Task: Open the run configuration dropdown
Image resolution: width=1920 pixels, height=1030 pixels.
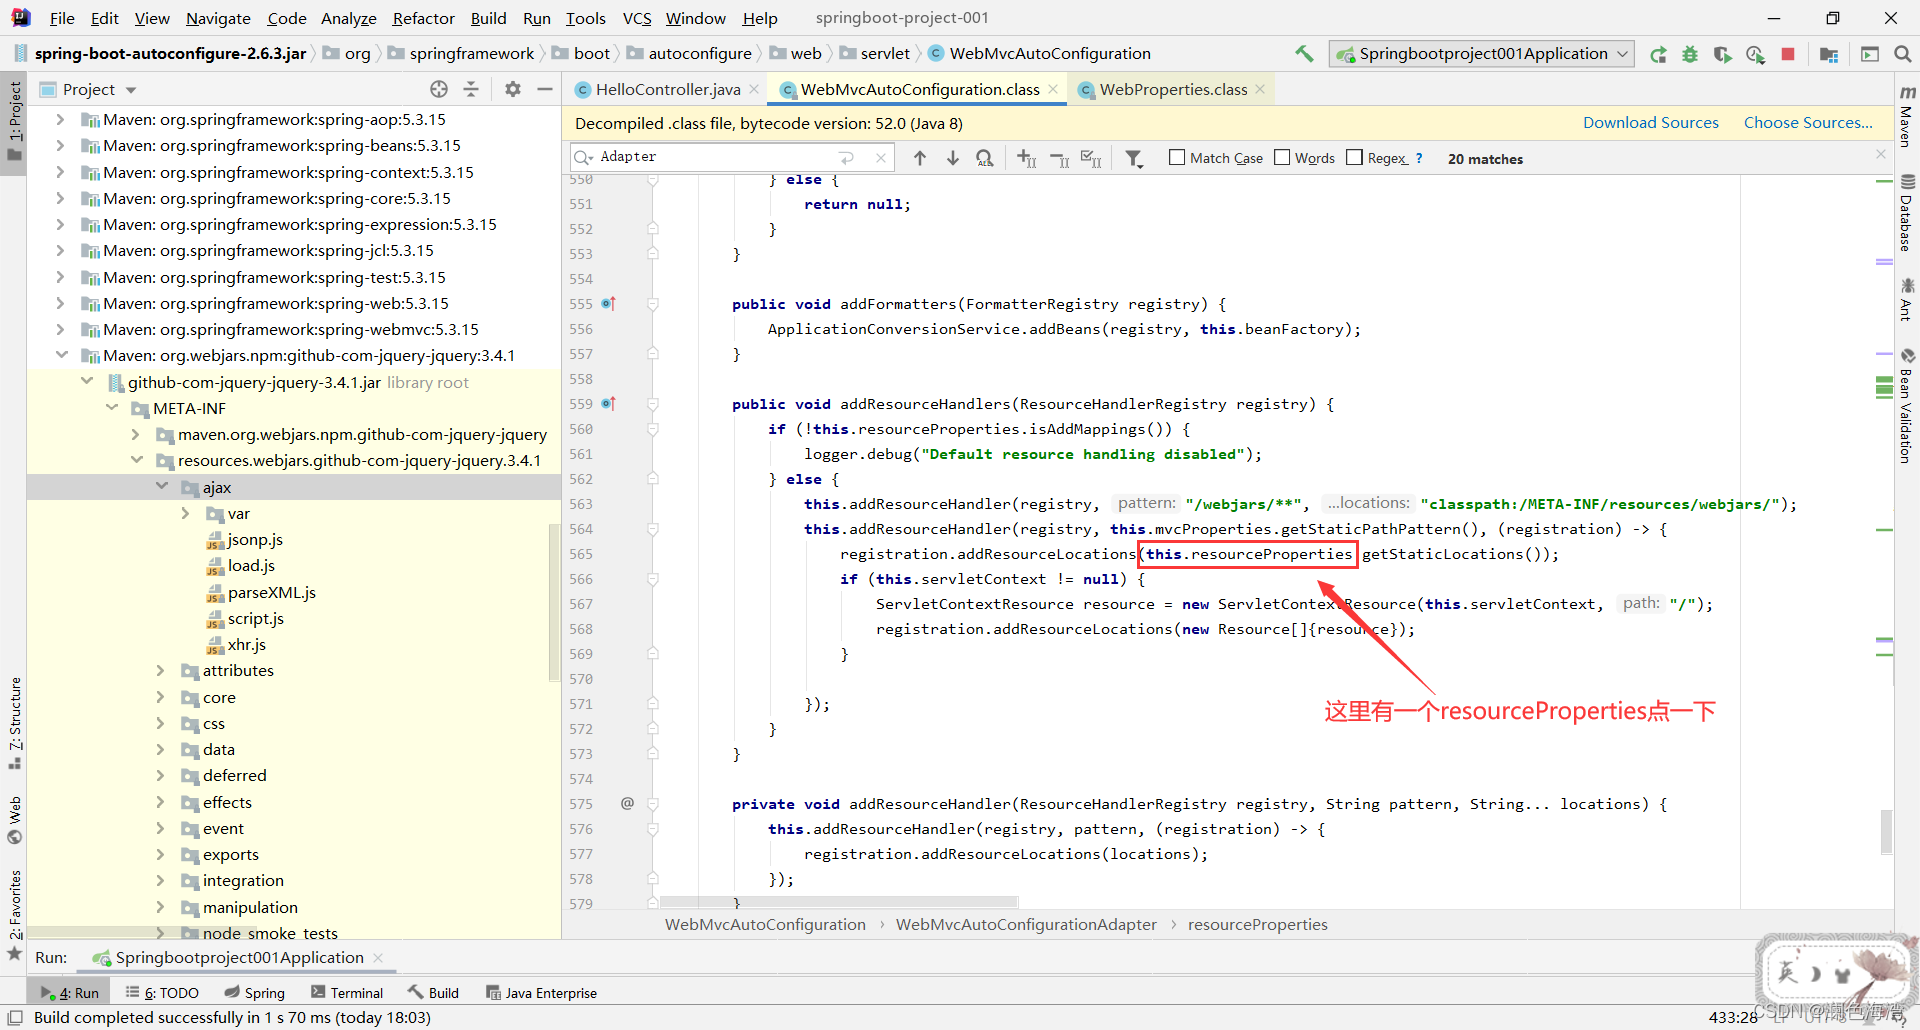Action: click(x=1482, y=54)
